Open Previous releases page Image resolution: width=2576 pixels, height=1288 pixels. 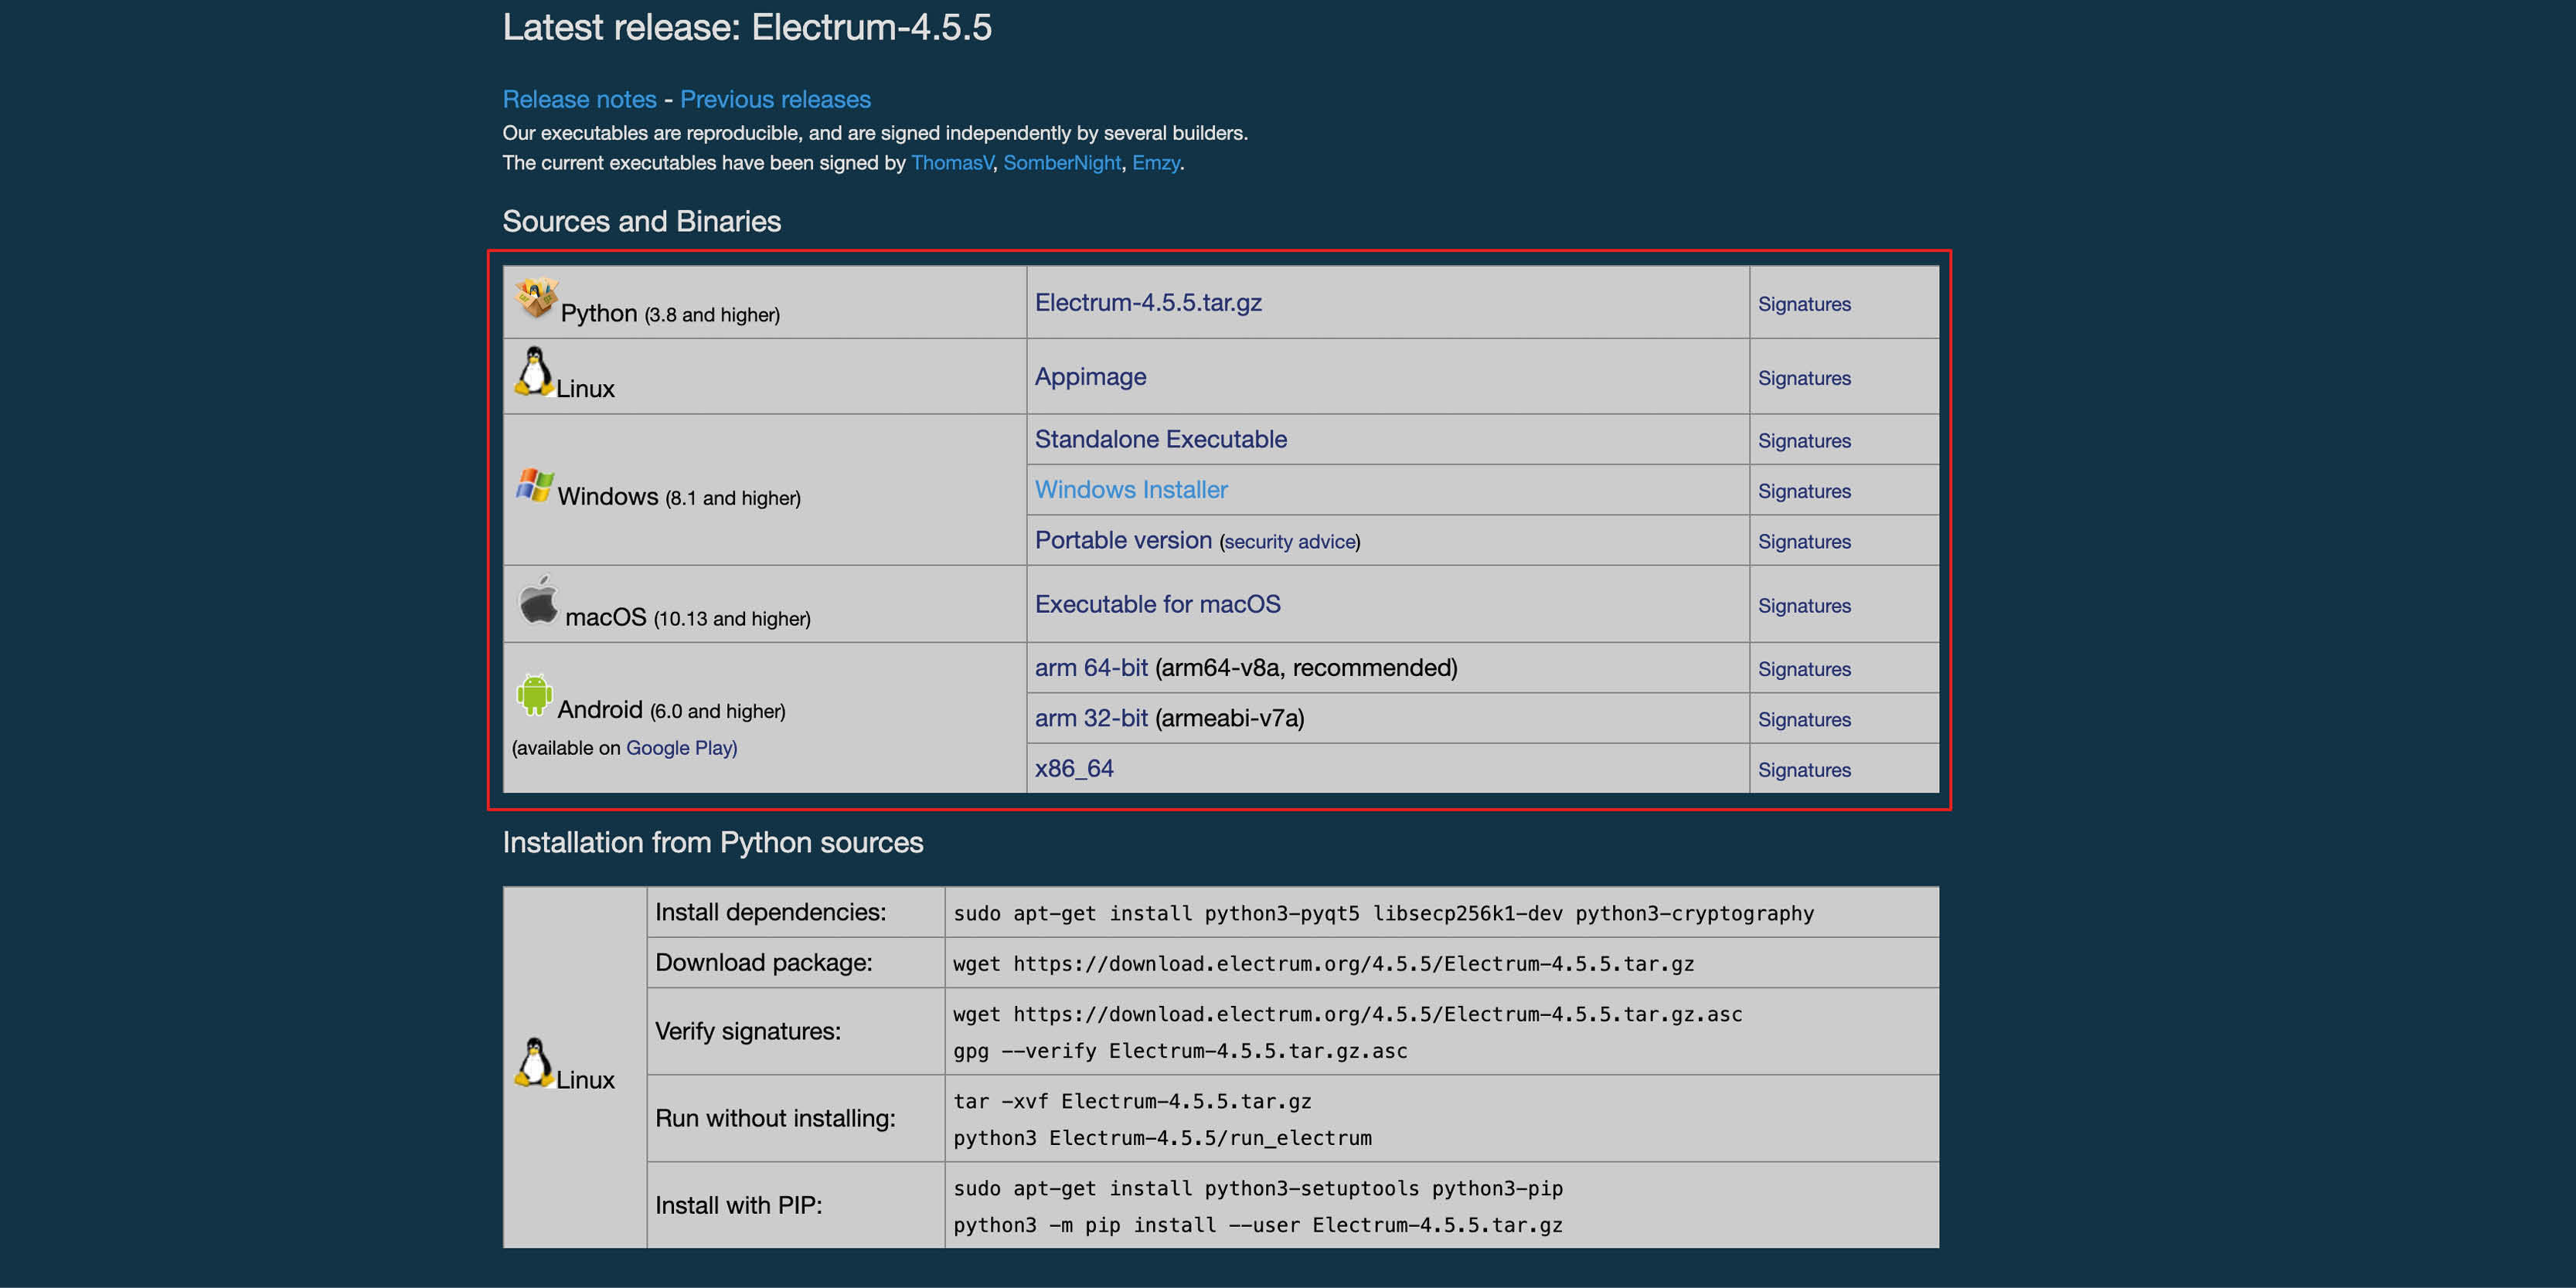[775, 99]
